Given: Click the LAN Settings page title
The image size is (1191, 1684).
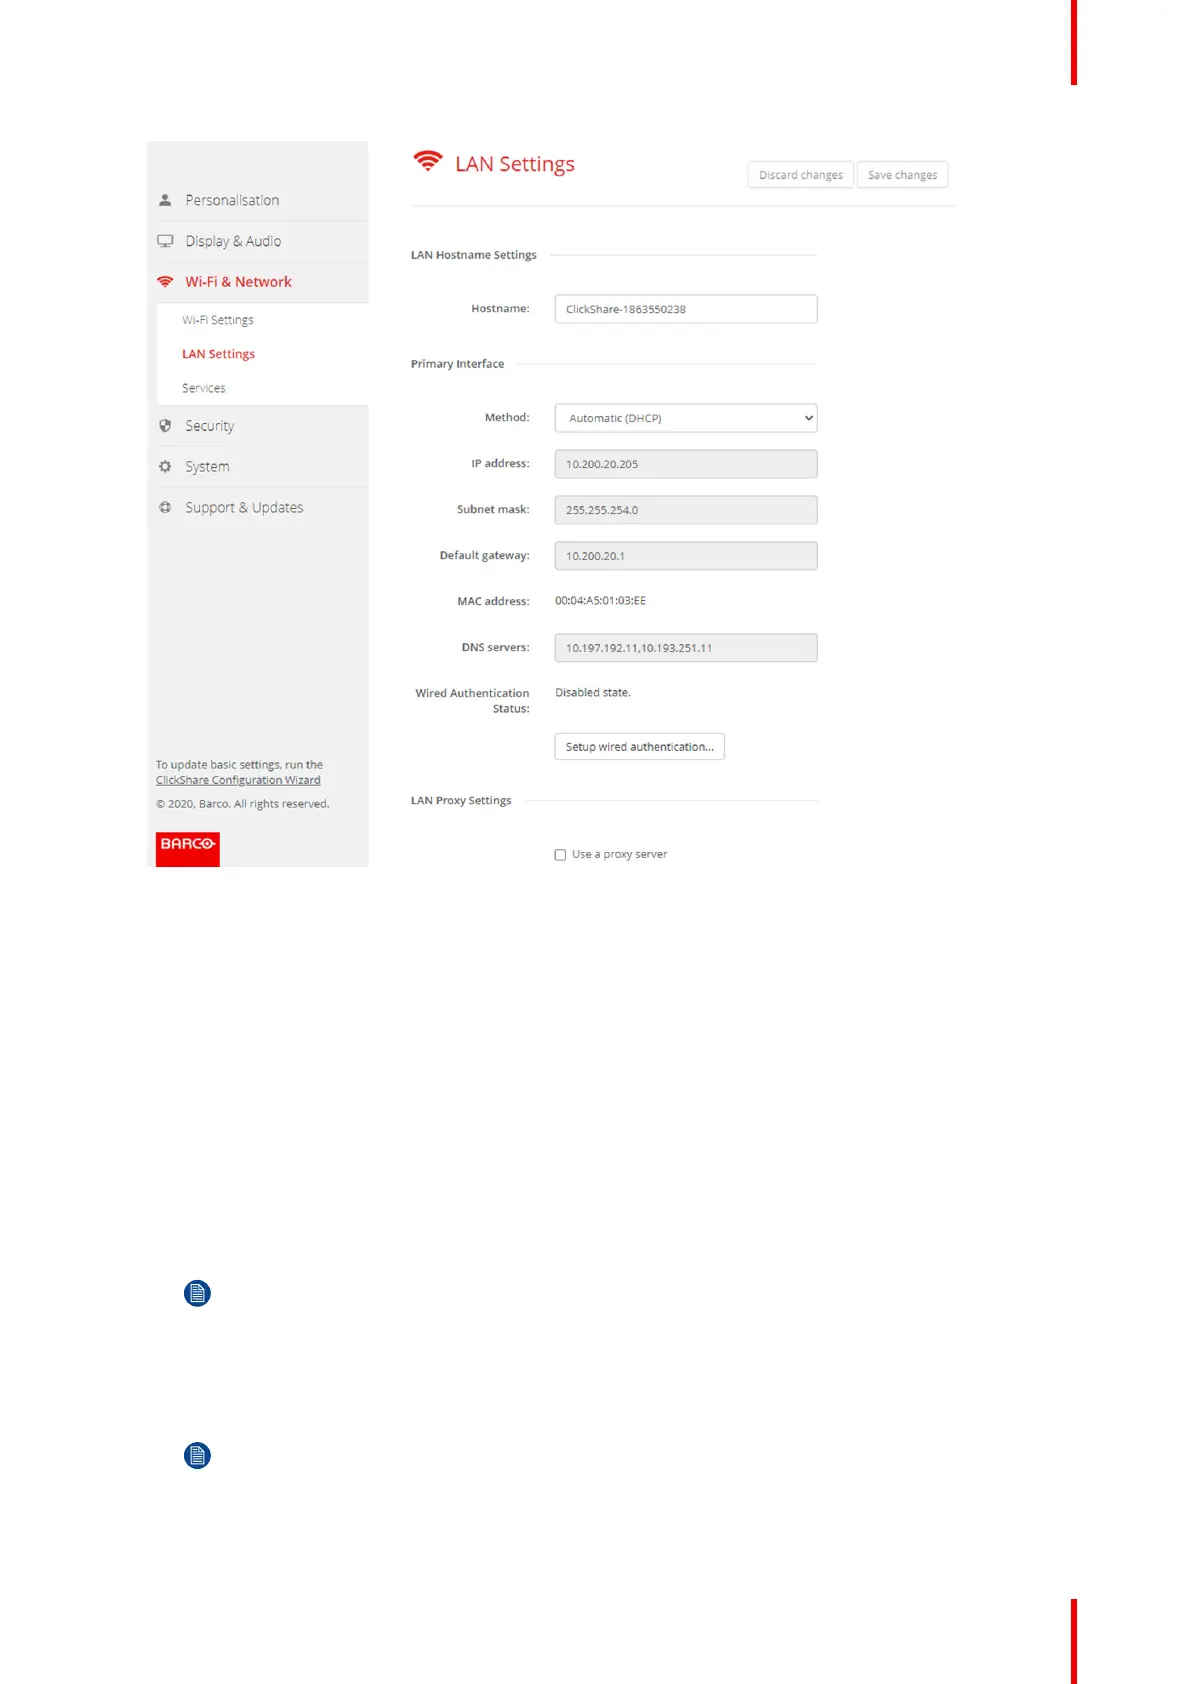Looking at the screenshot, I should (x=515, y=164).
